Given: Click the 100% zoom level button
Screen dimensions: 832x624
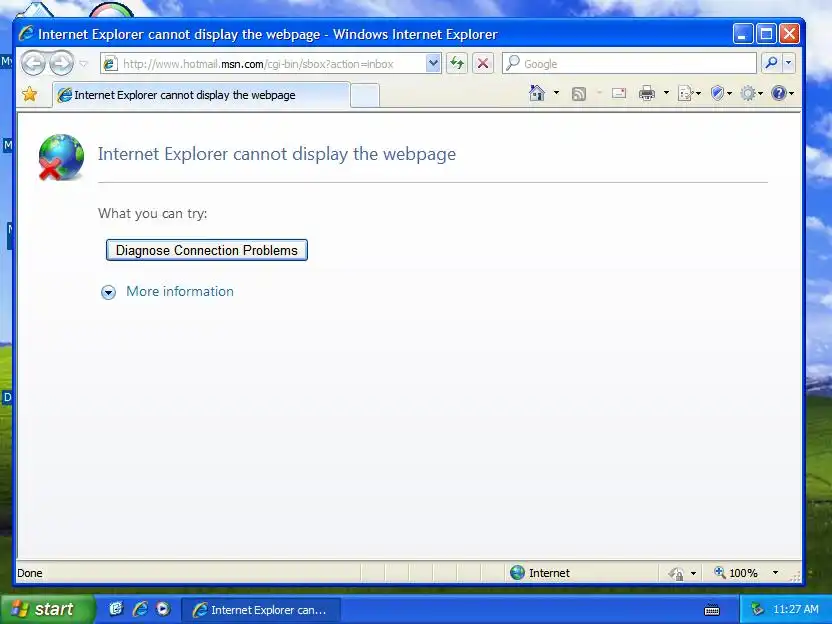Looking at the screenshot, I should coord(736,573).
